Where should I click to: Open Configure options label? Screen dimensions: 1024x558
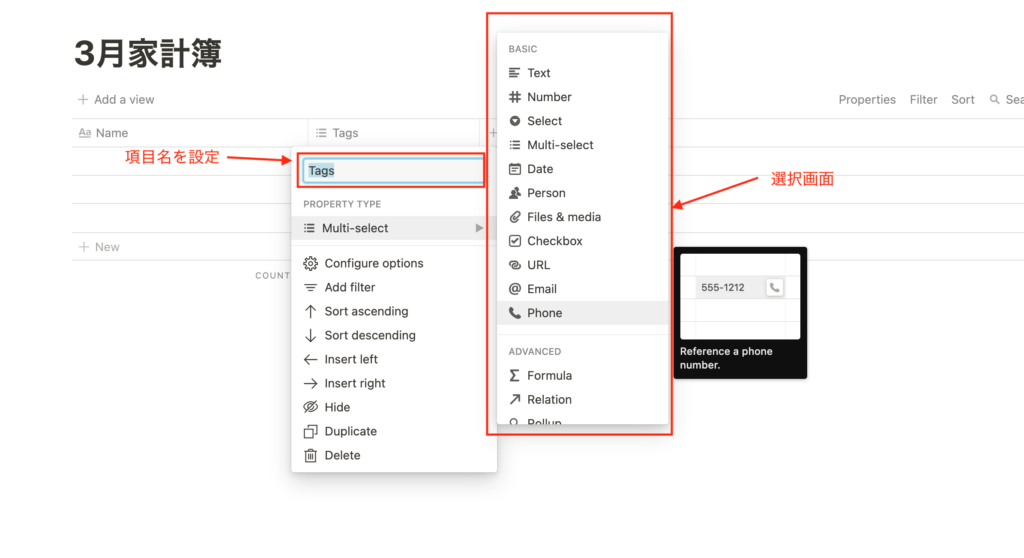374,263
